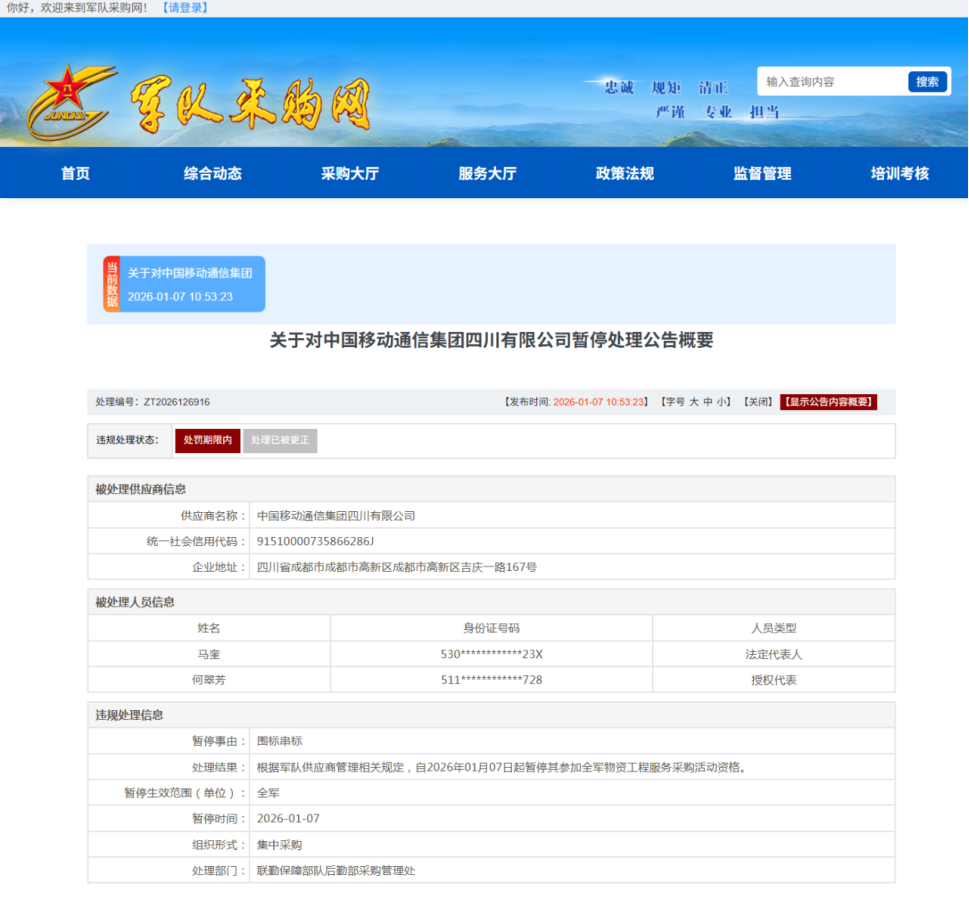Click the 显示公告内容概要 button

[x=828, y=402]
